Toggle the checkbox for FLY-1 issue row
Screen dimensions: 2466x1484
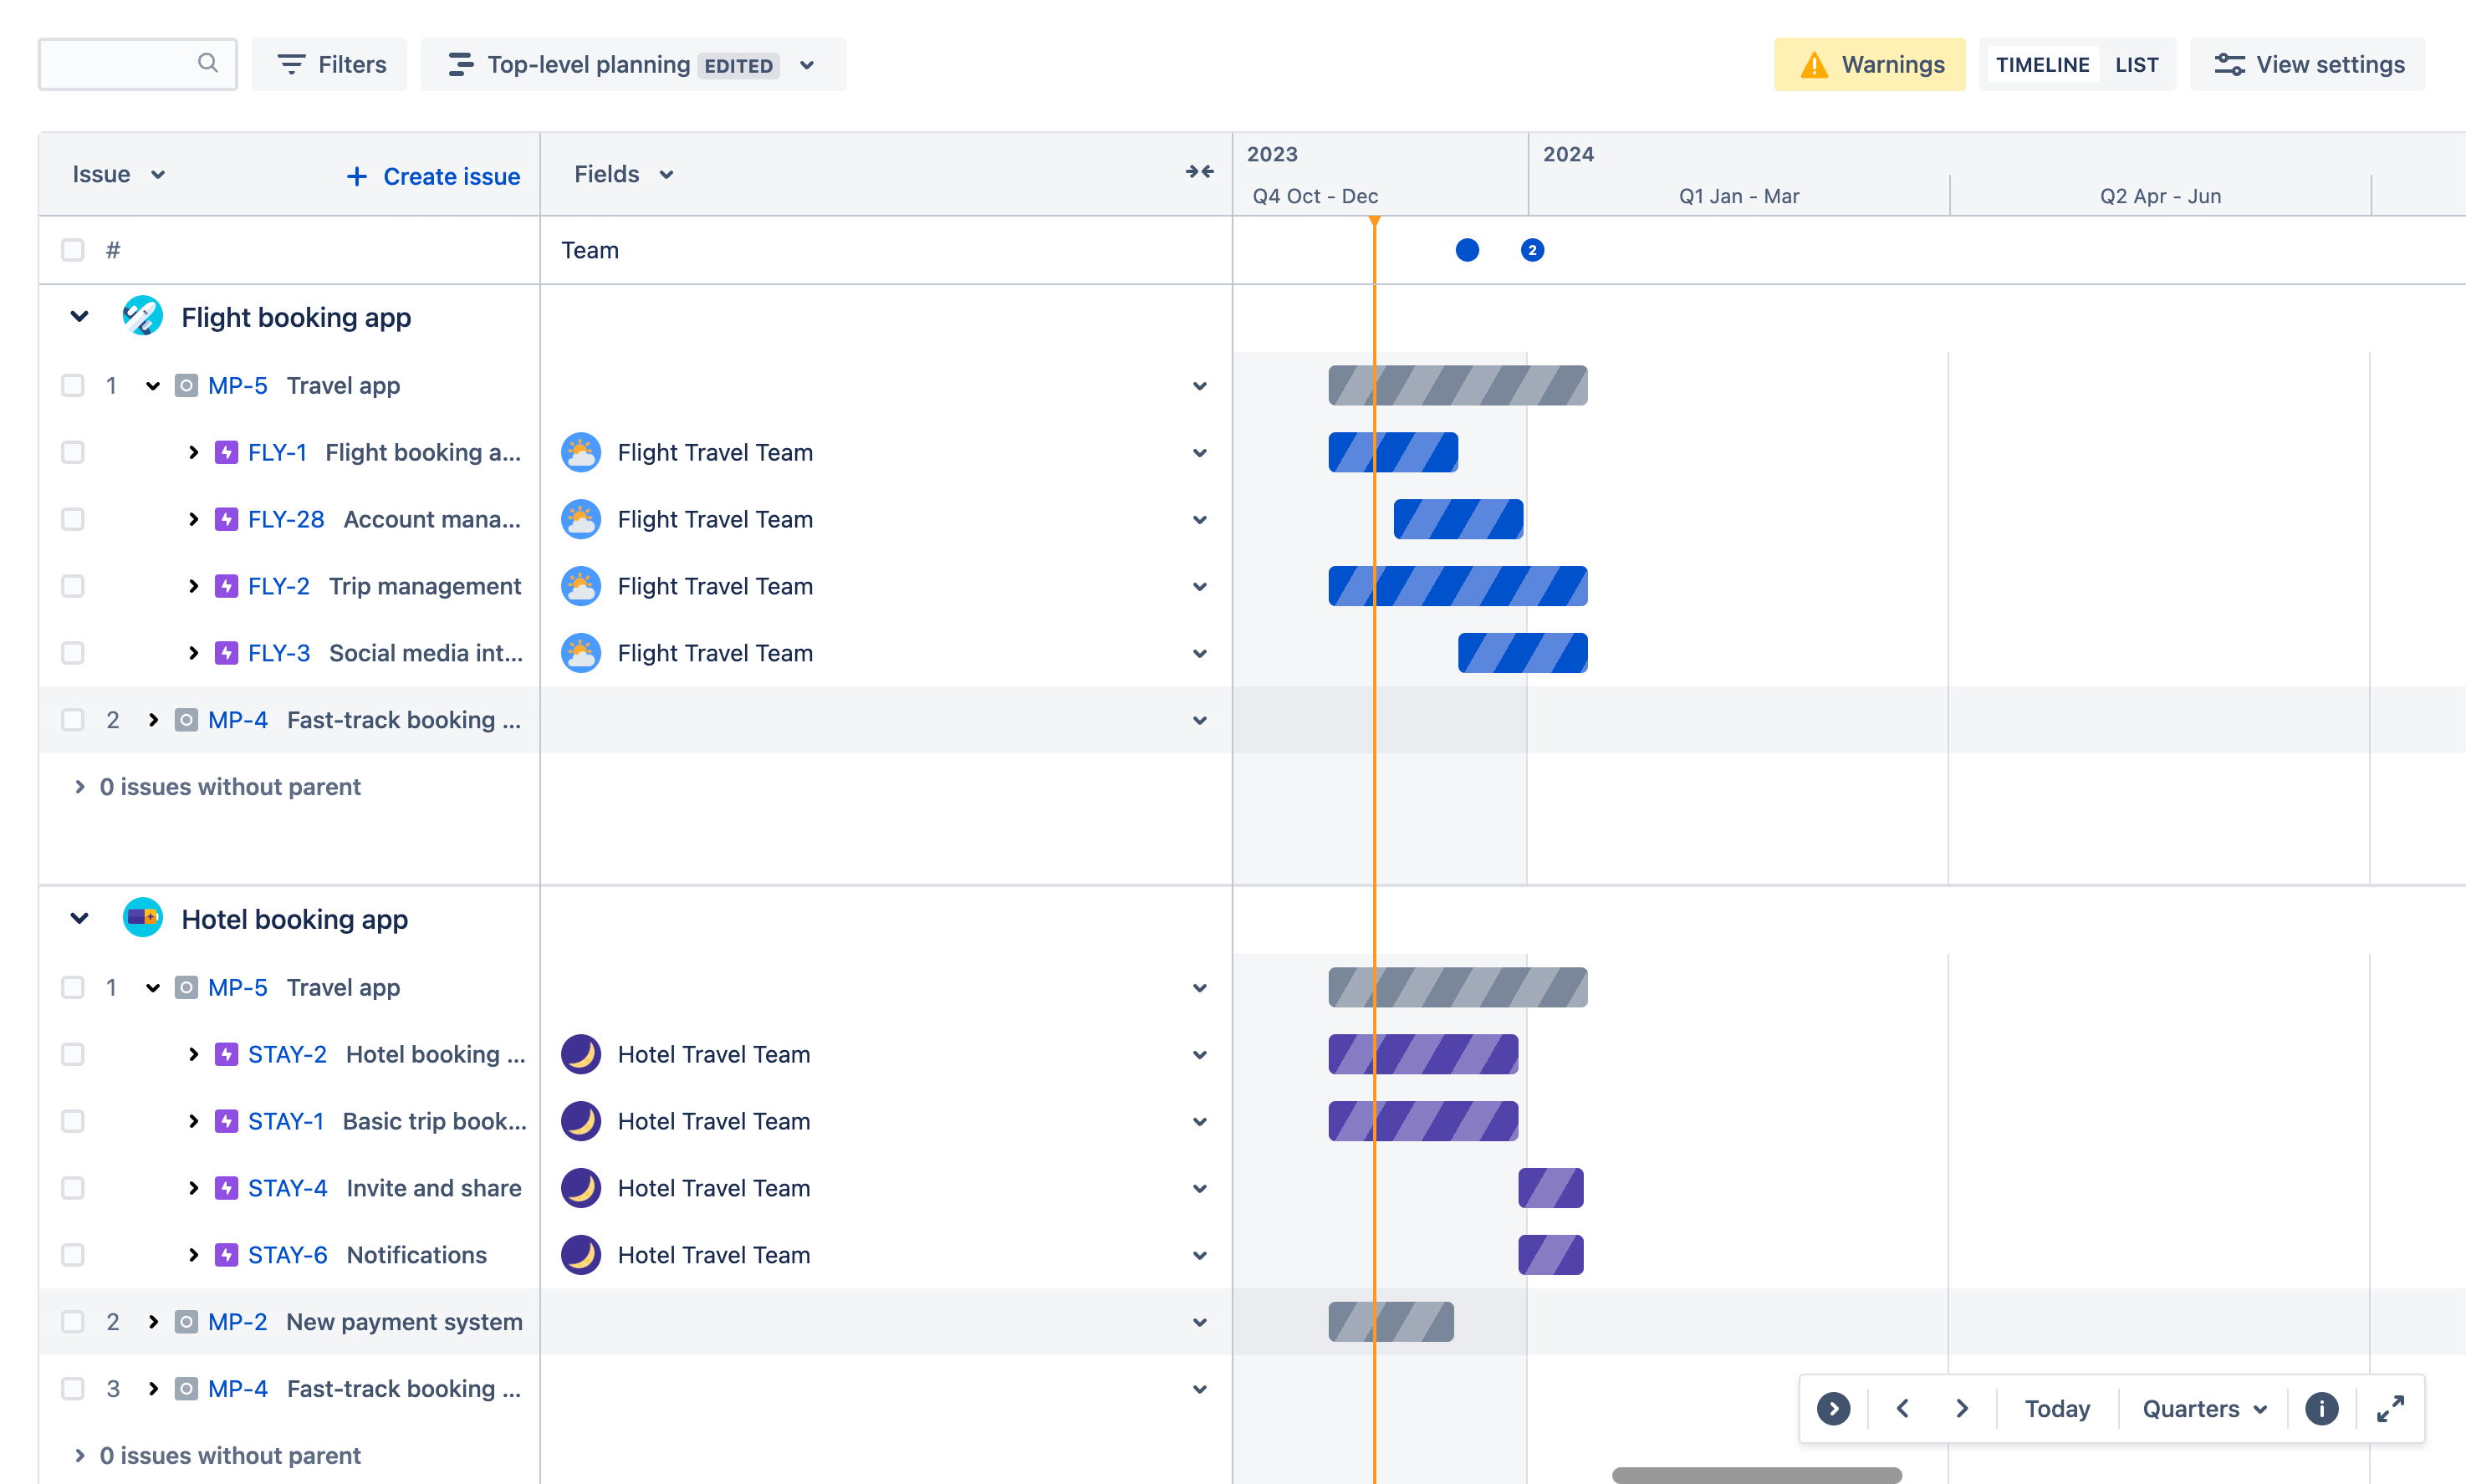pyautogui.click(x=70, y=452)
